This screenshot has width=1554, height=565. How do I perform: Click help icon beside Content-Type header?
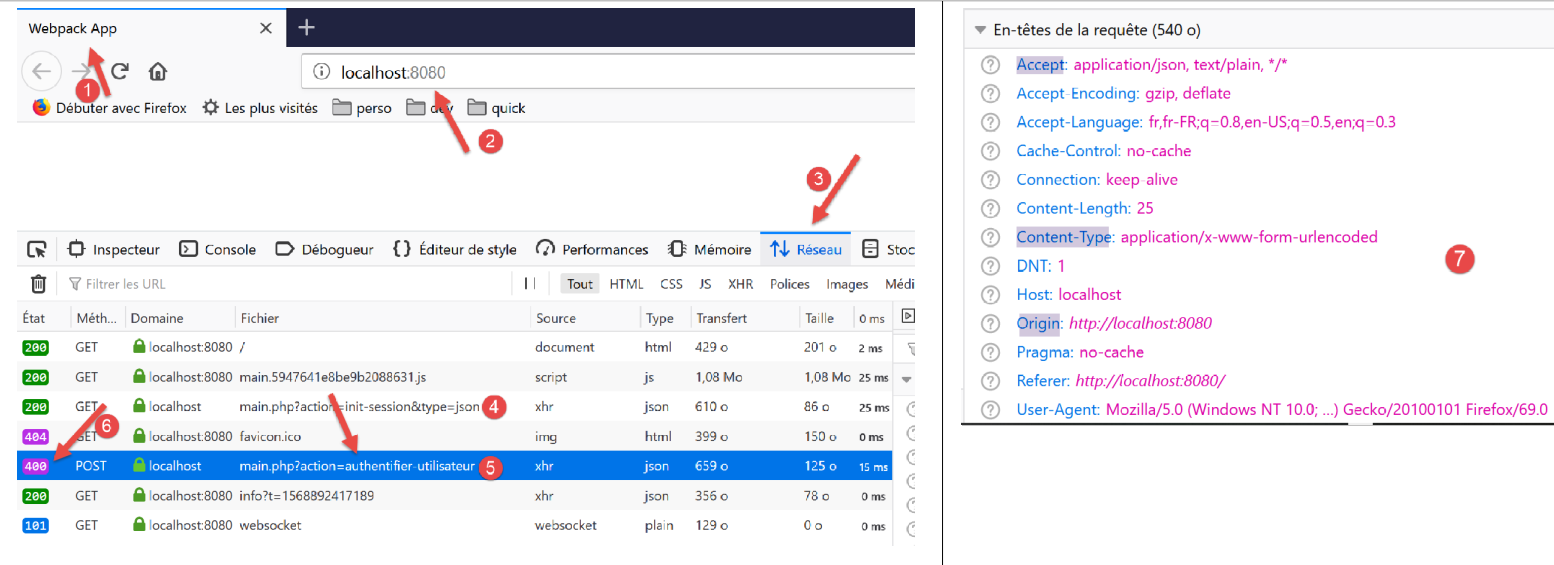990,238
